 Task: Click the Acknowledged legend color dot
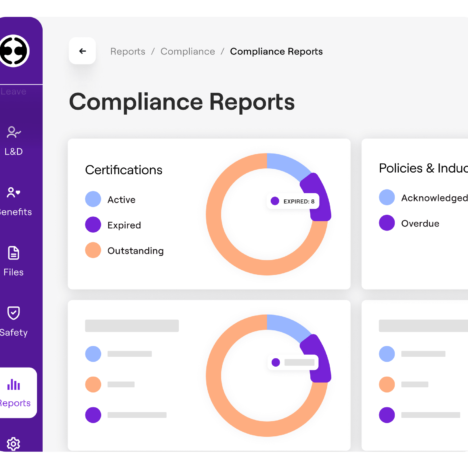point(387,197)
